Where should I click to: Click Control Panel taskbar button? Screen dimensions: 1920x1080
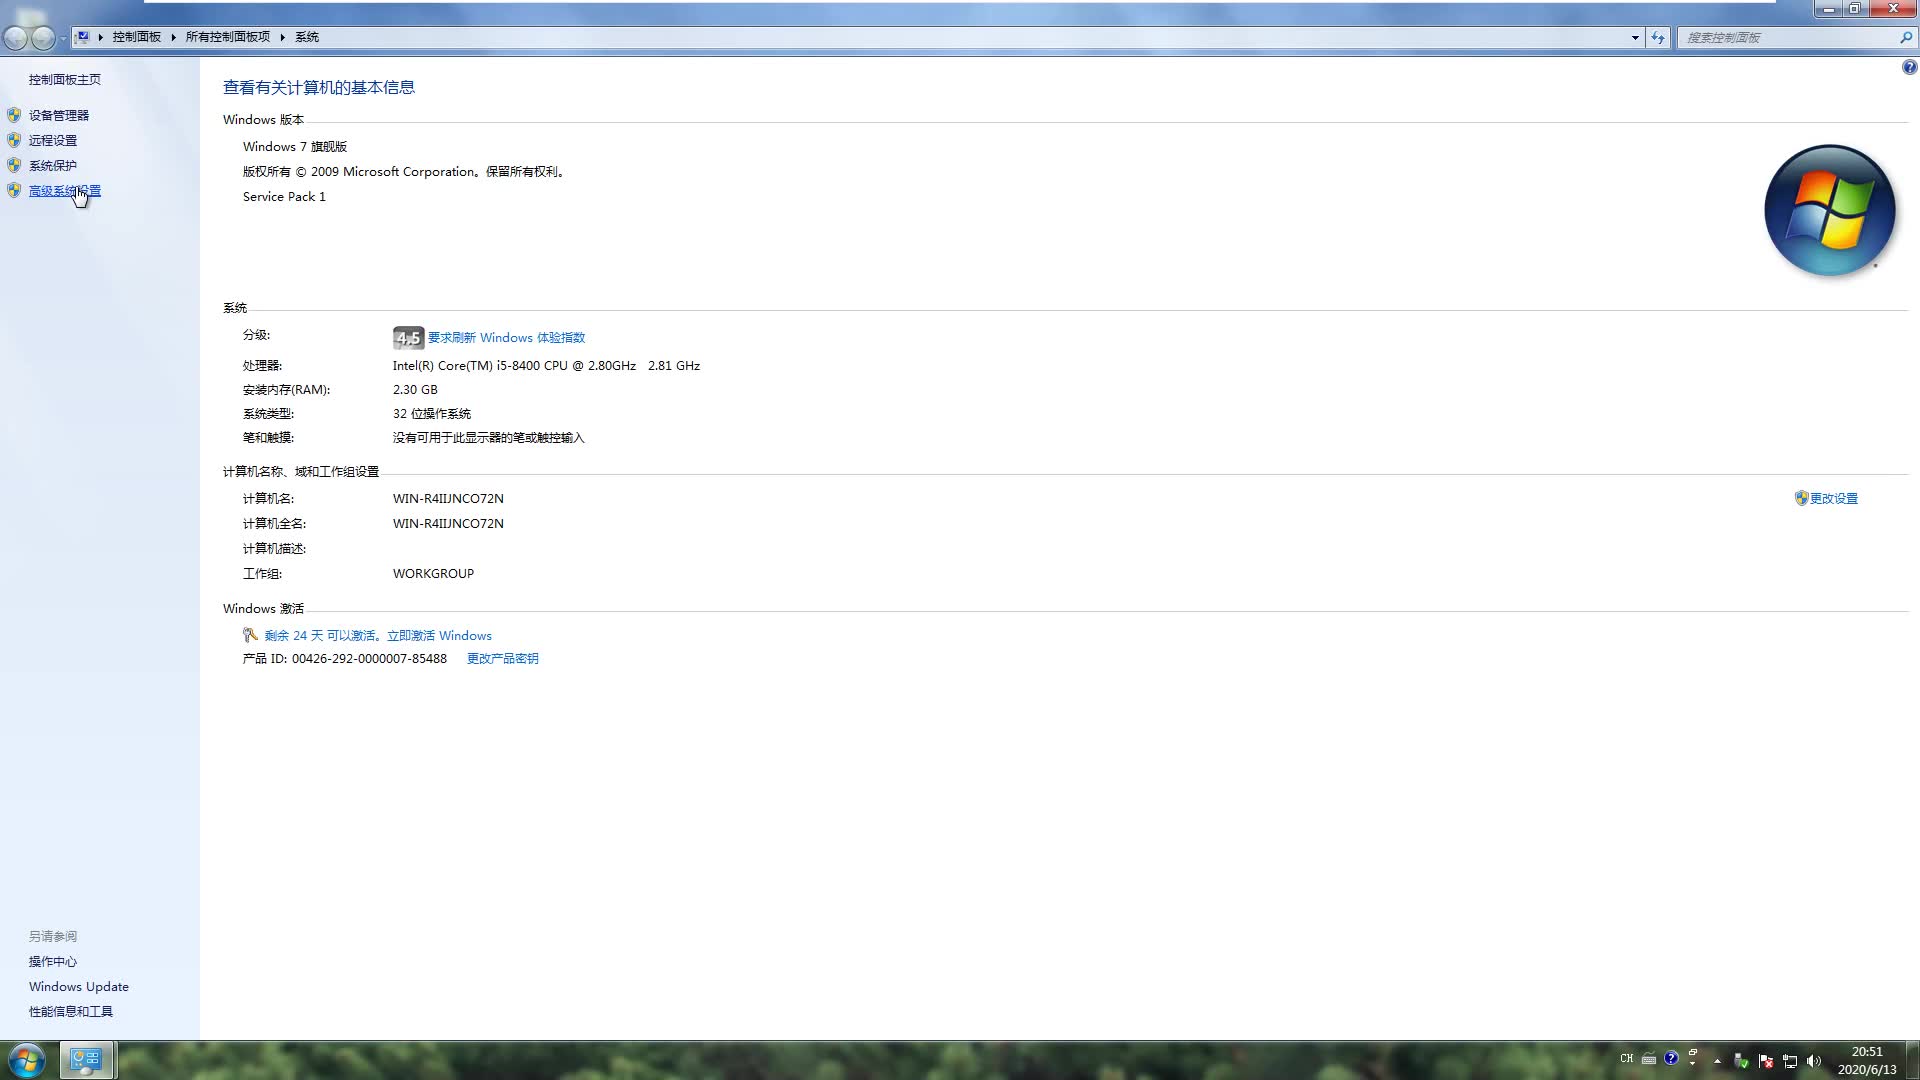(x=87, y=1060)
